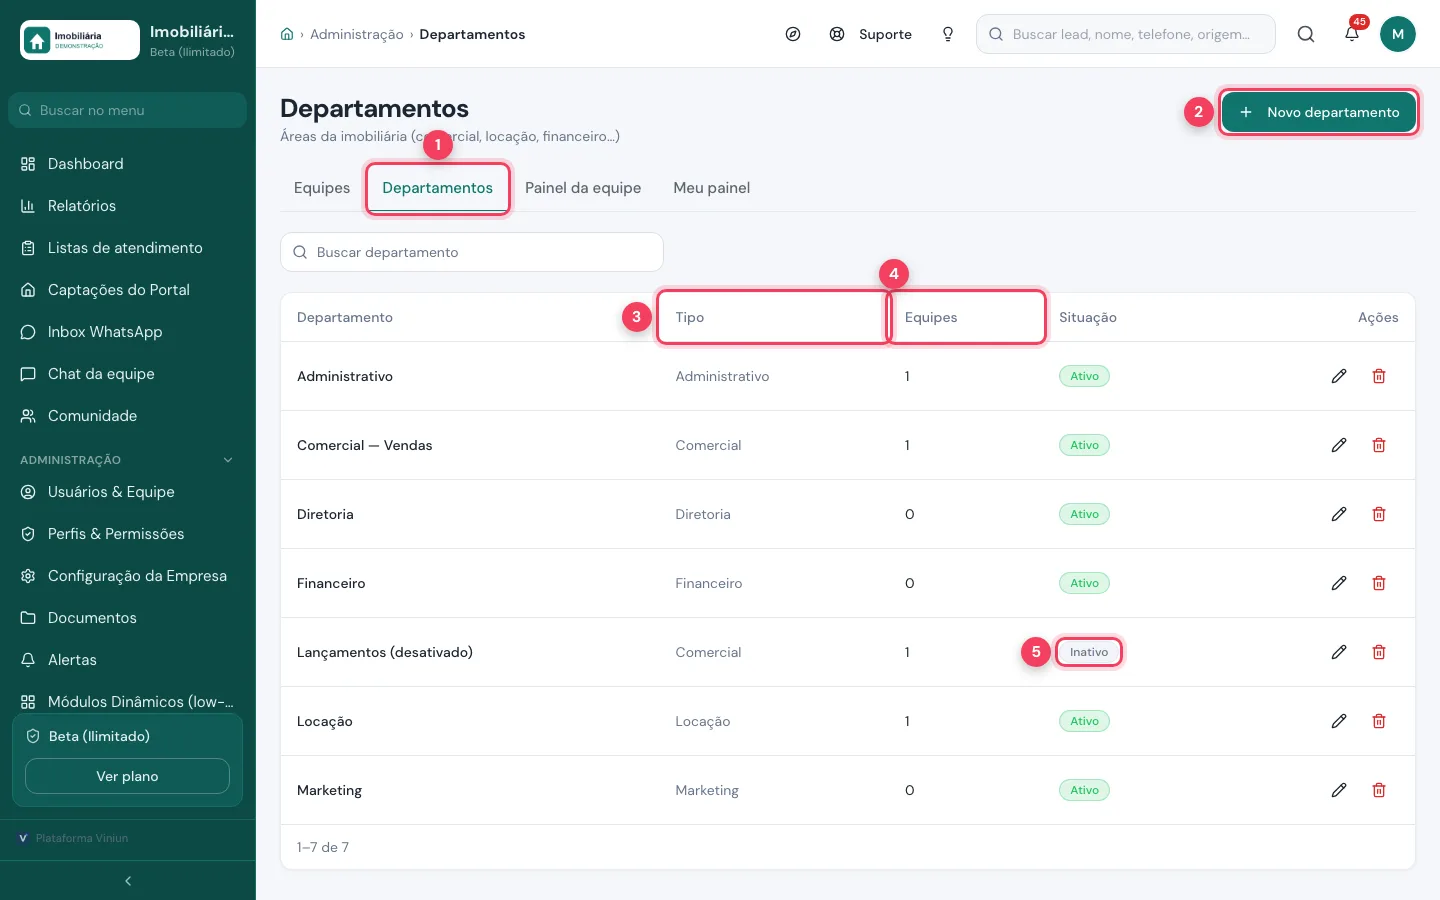
Task: Delete the Financeiro department
Action: pos(1379,583)
